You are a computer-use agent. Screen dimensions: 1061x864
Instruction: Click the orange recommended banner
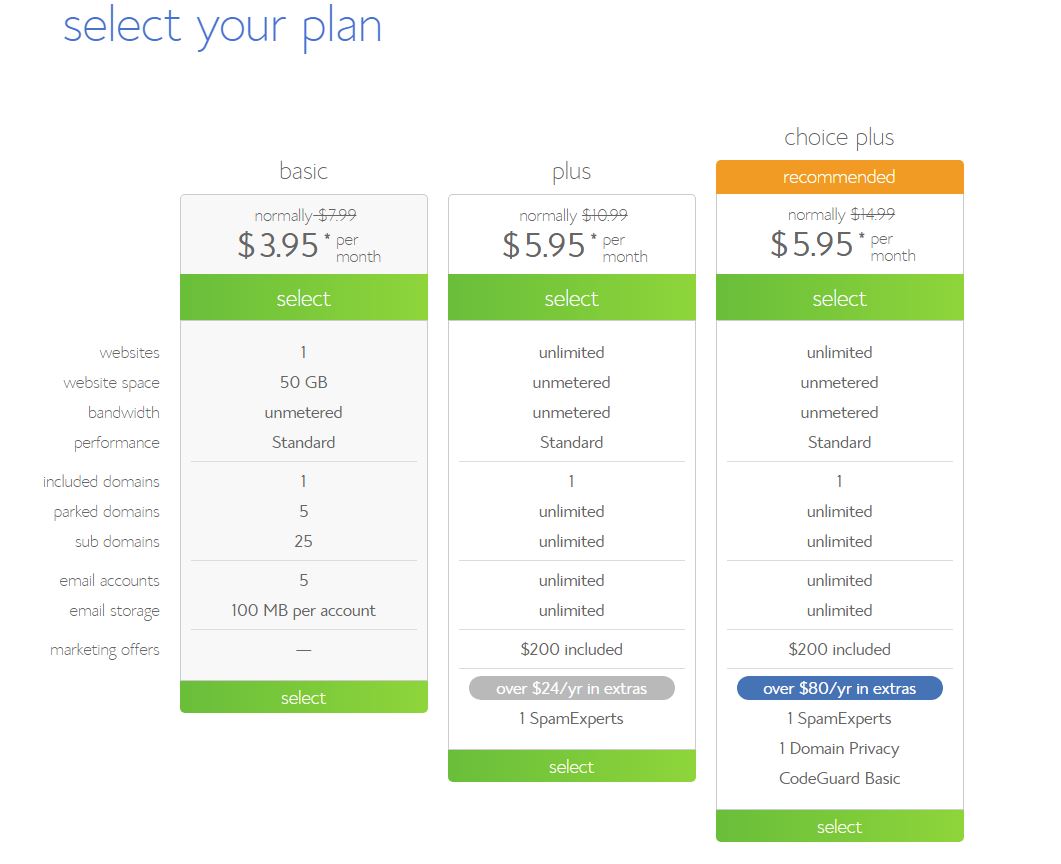[839, 177]
